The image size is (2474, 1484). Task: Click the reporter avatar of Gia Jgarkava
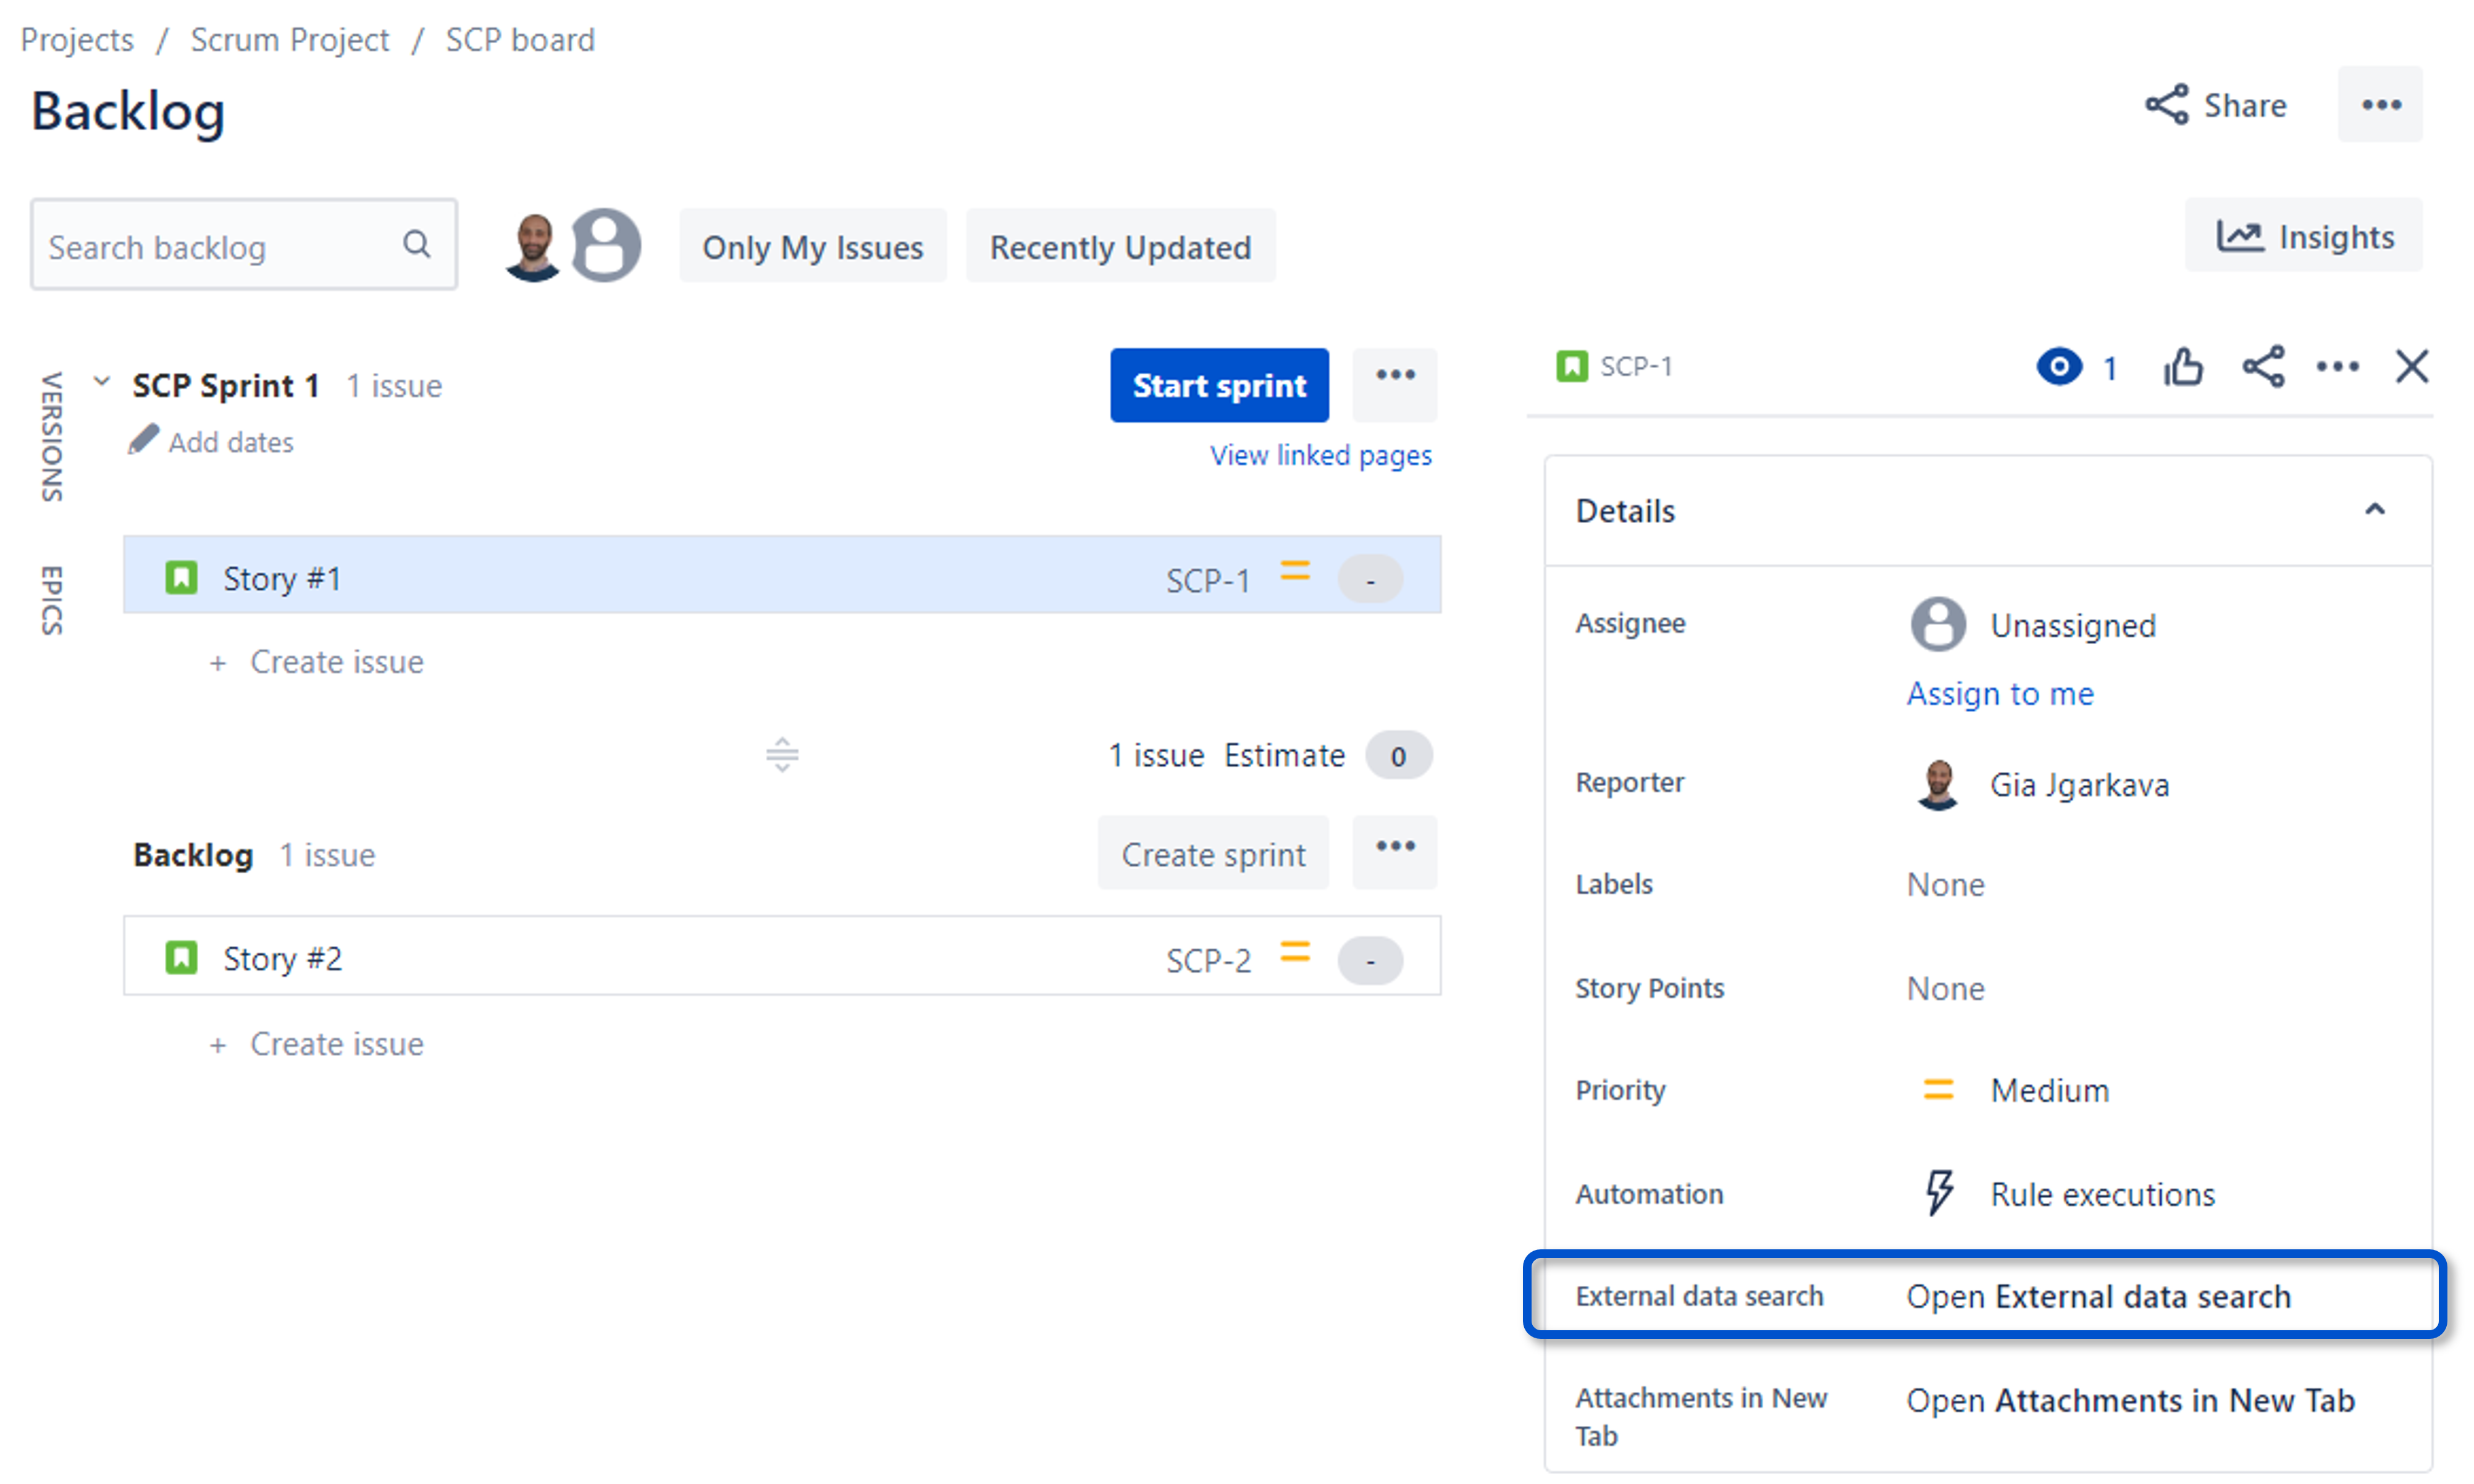(1938, 784)
